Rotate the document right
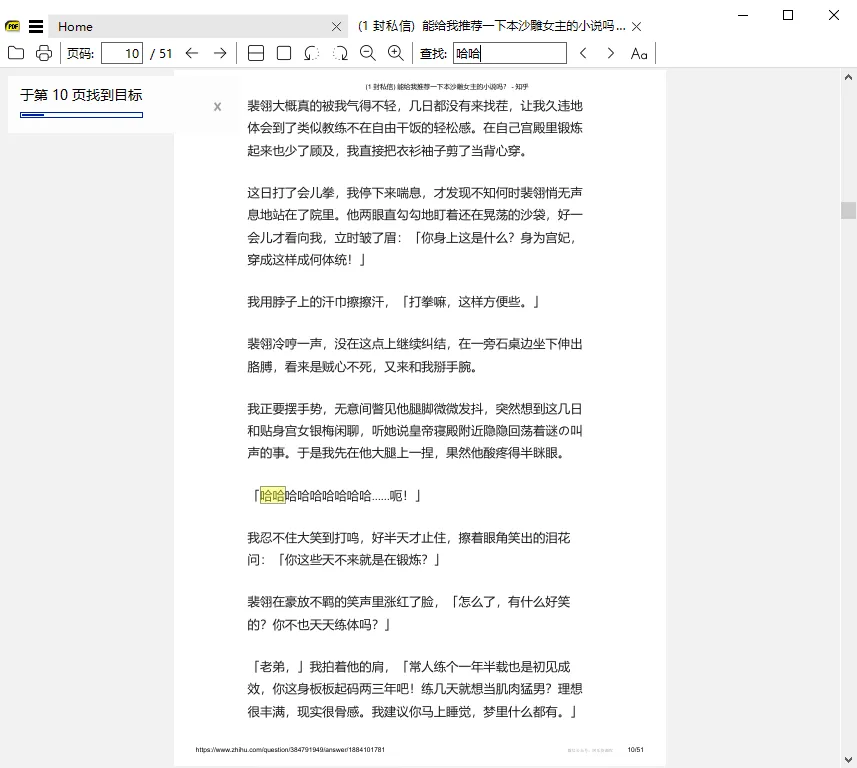The width and height of the screenshot is (857, 768). coord(339,53)
